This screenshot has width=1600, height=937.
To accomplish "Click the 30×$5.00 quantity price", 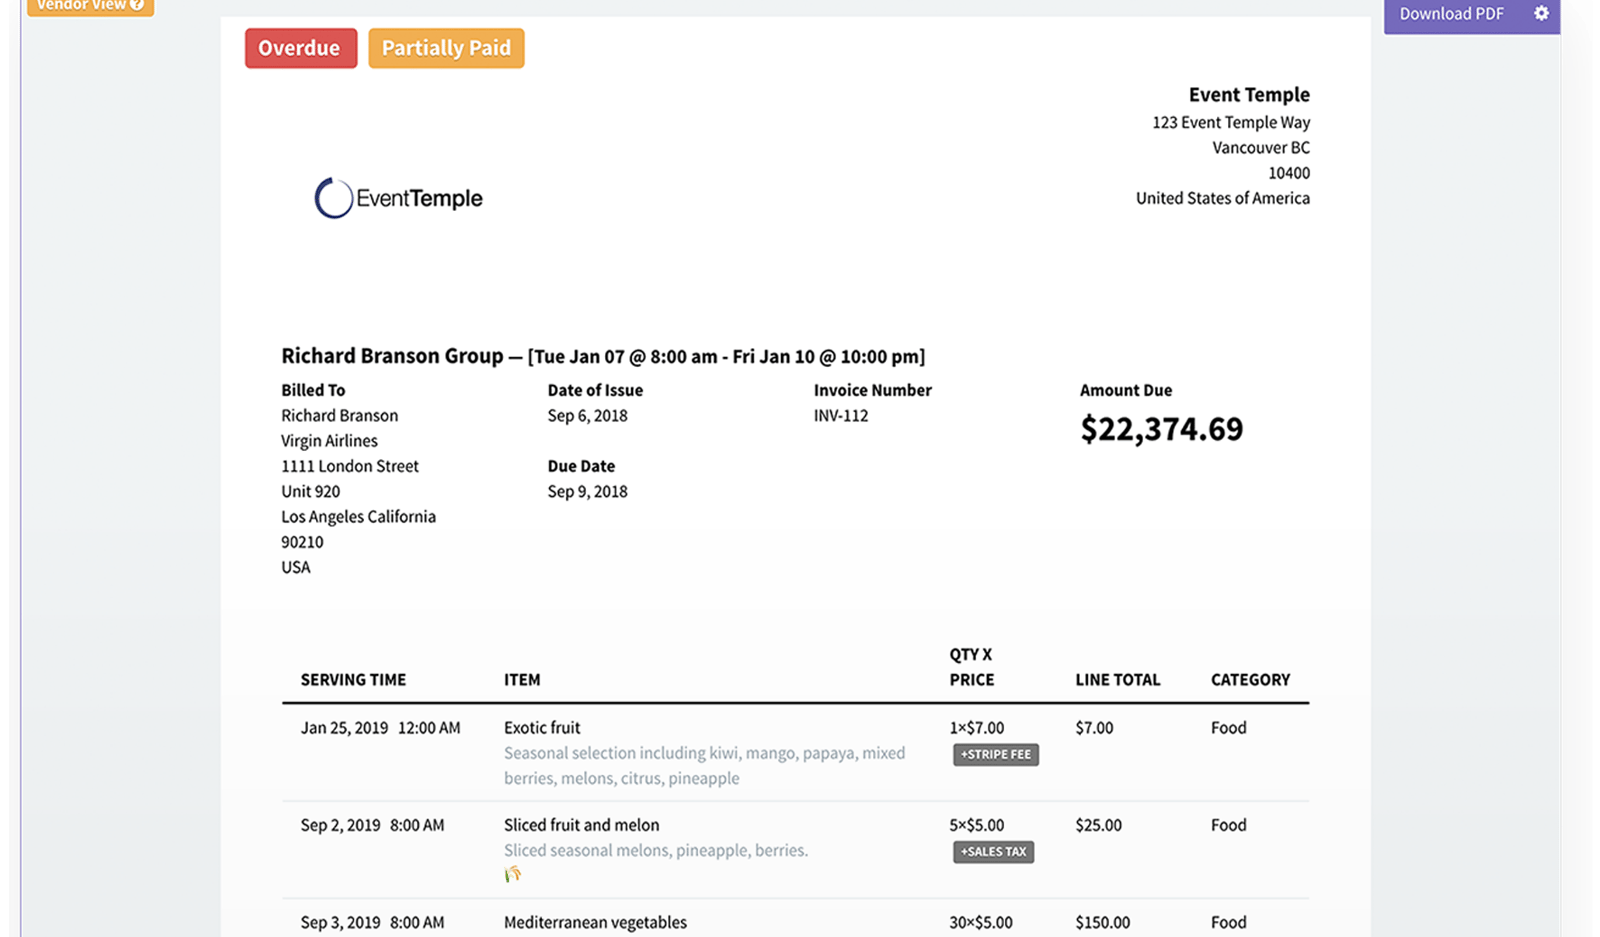I will point(981,922).
